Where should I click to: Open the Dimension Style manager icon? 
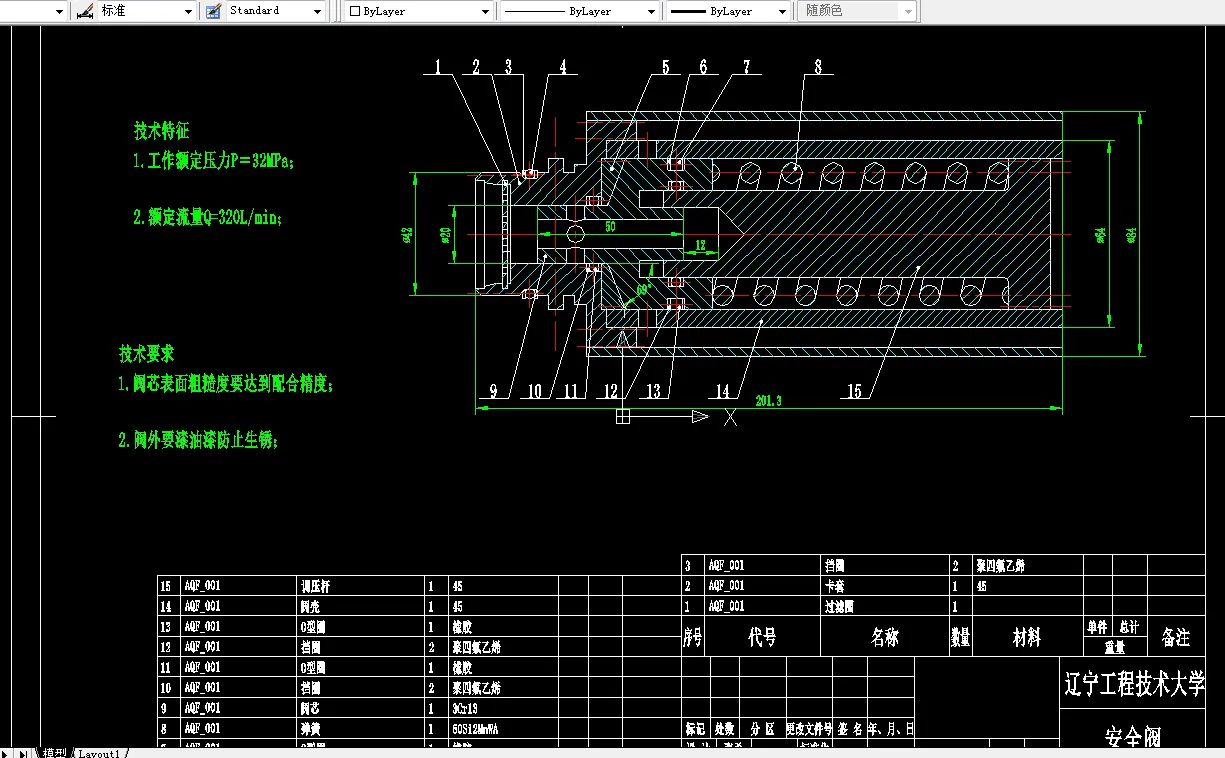[x=85, y=11]
